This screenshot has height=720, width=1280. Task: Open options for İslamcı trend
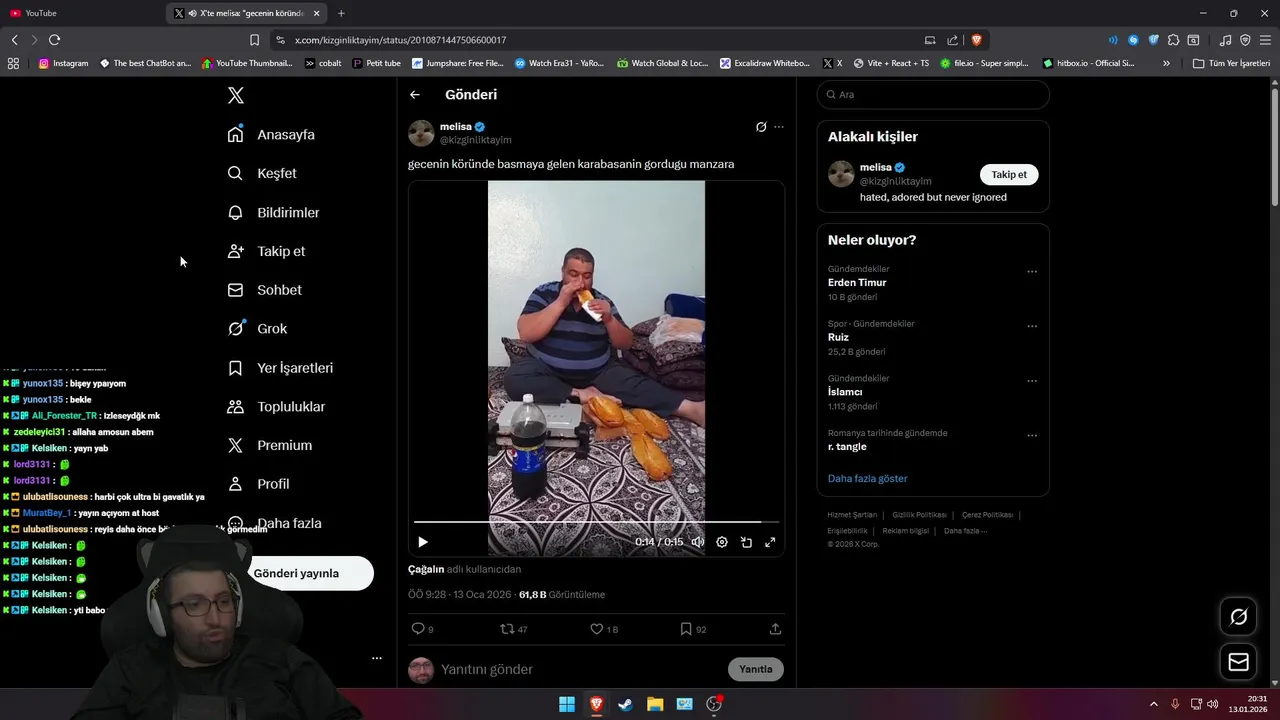click(1032, 381)
